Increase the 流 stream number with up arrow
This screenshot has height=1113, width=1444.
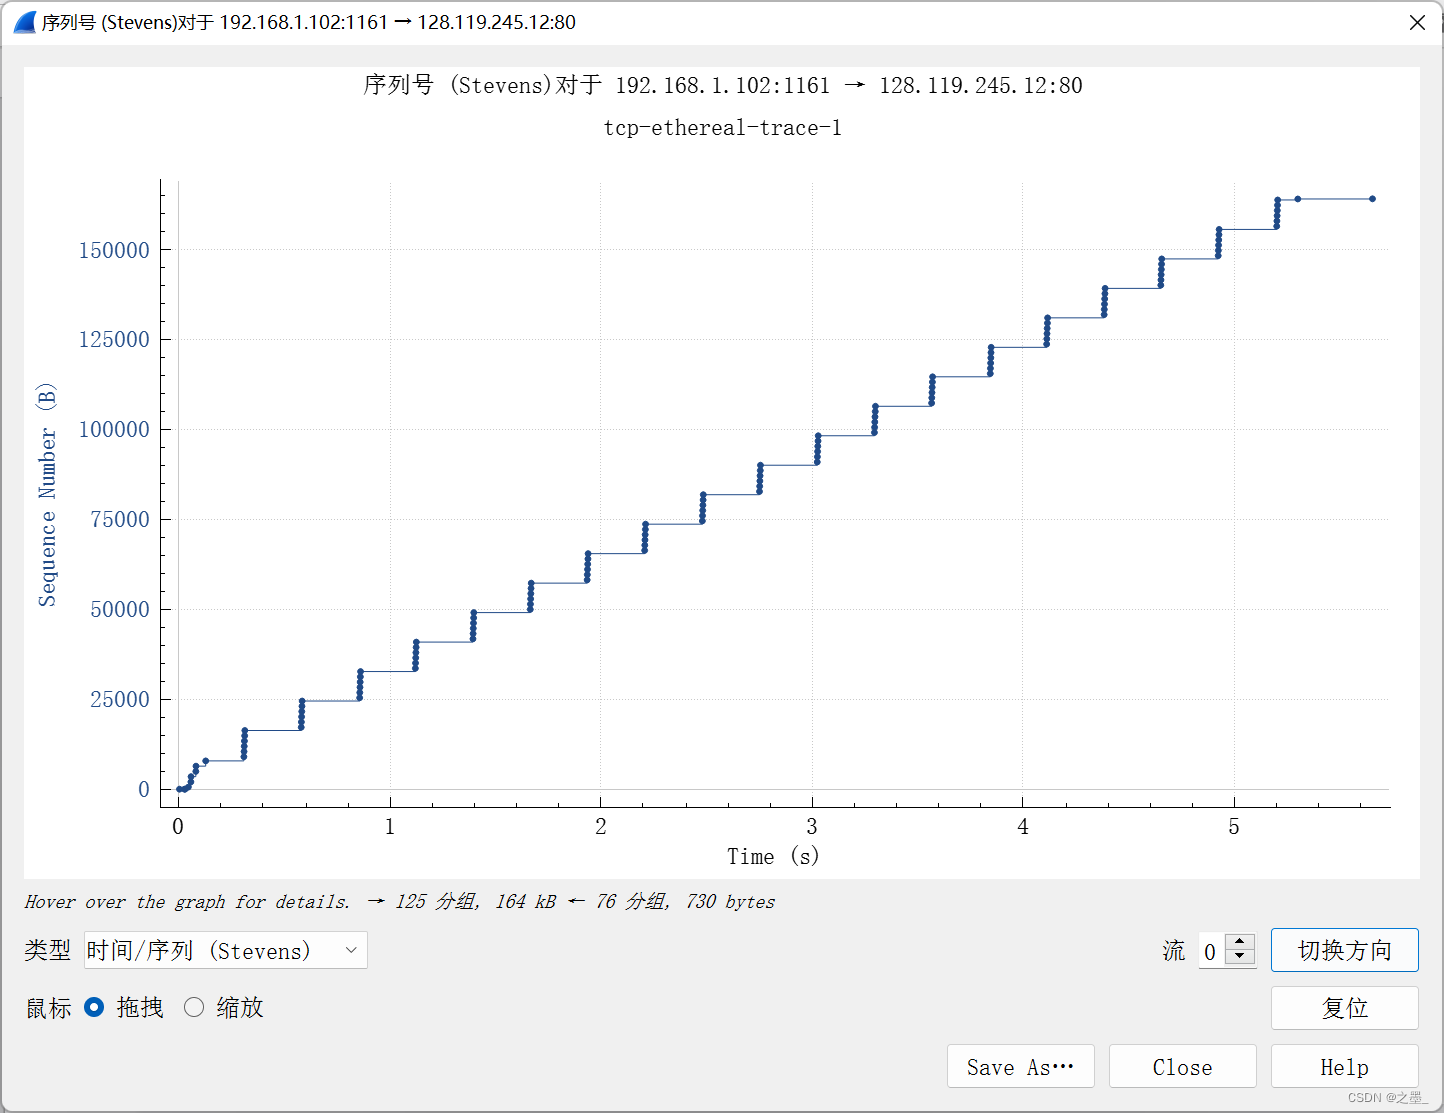click(1240, 942)
